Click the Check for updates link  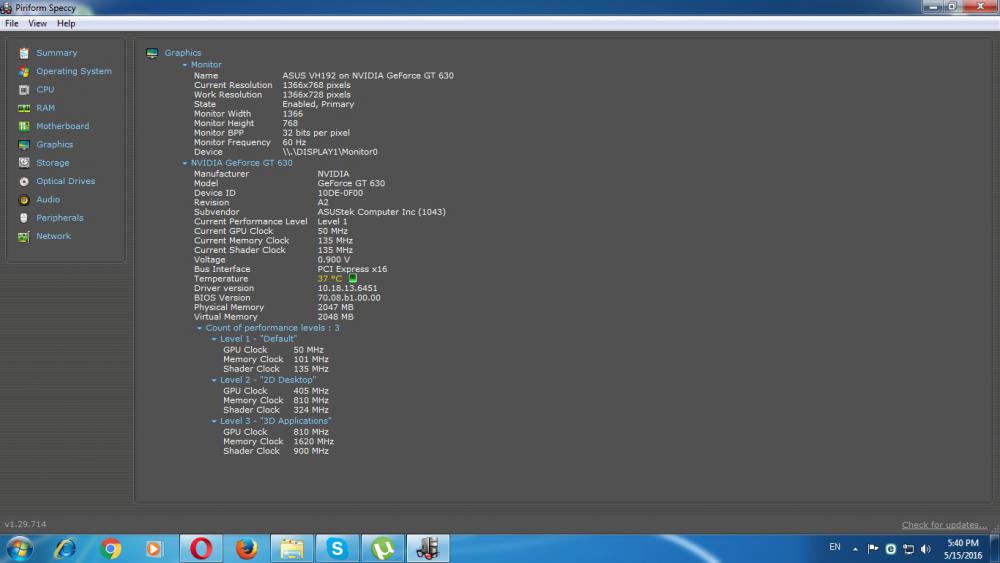click(x=943, y=525)
